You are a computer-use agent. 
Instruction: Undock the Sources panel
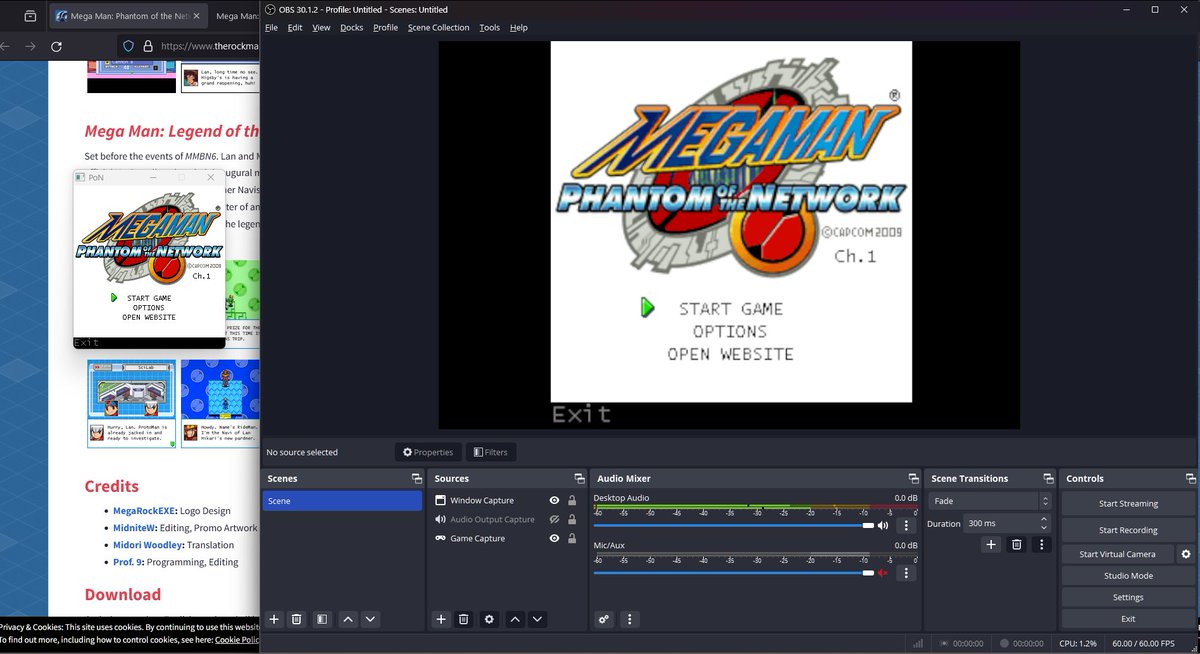pos(579,479)
